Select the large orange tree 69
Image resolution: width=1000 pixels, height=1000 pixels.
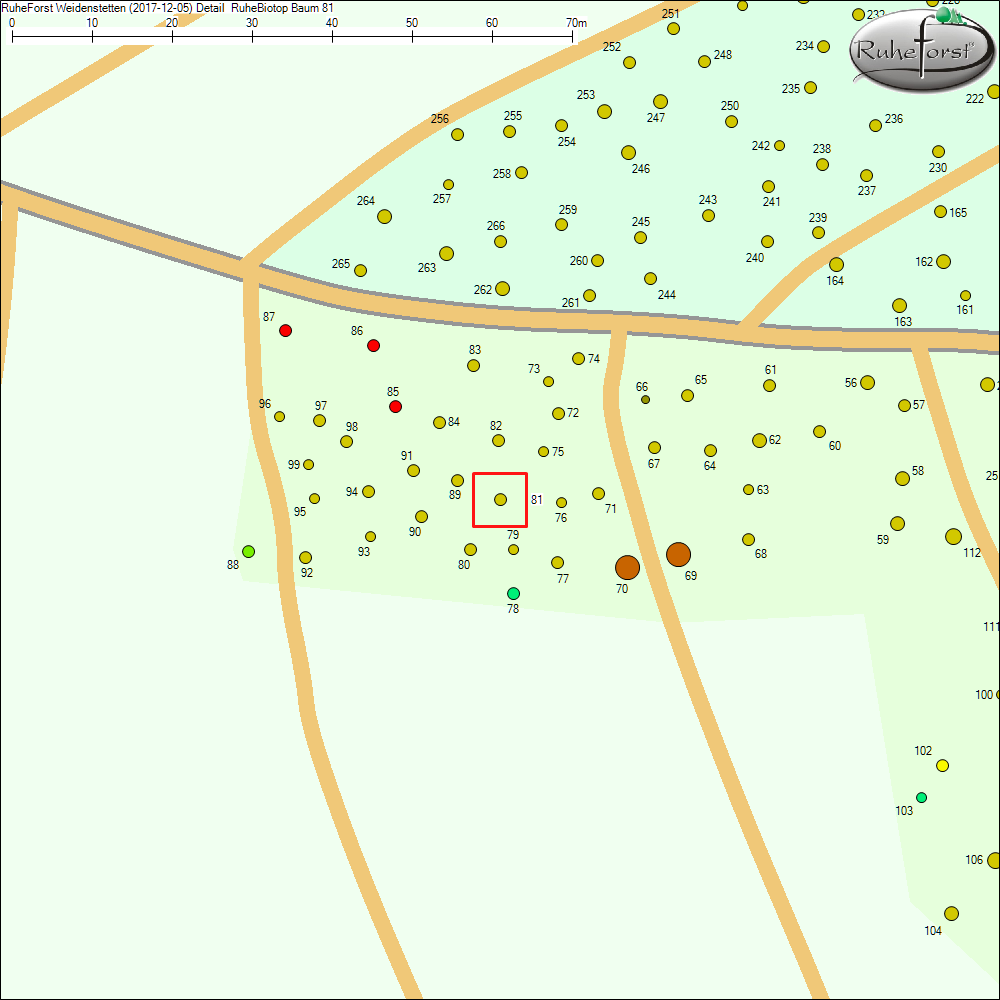(678, 554)
